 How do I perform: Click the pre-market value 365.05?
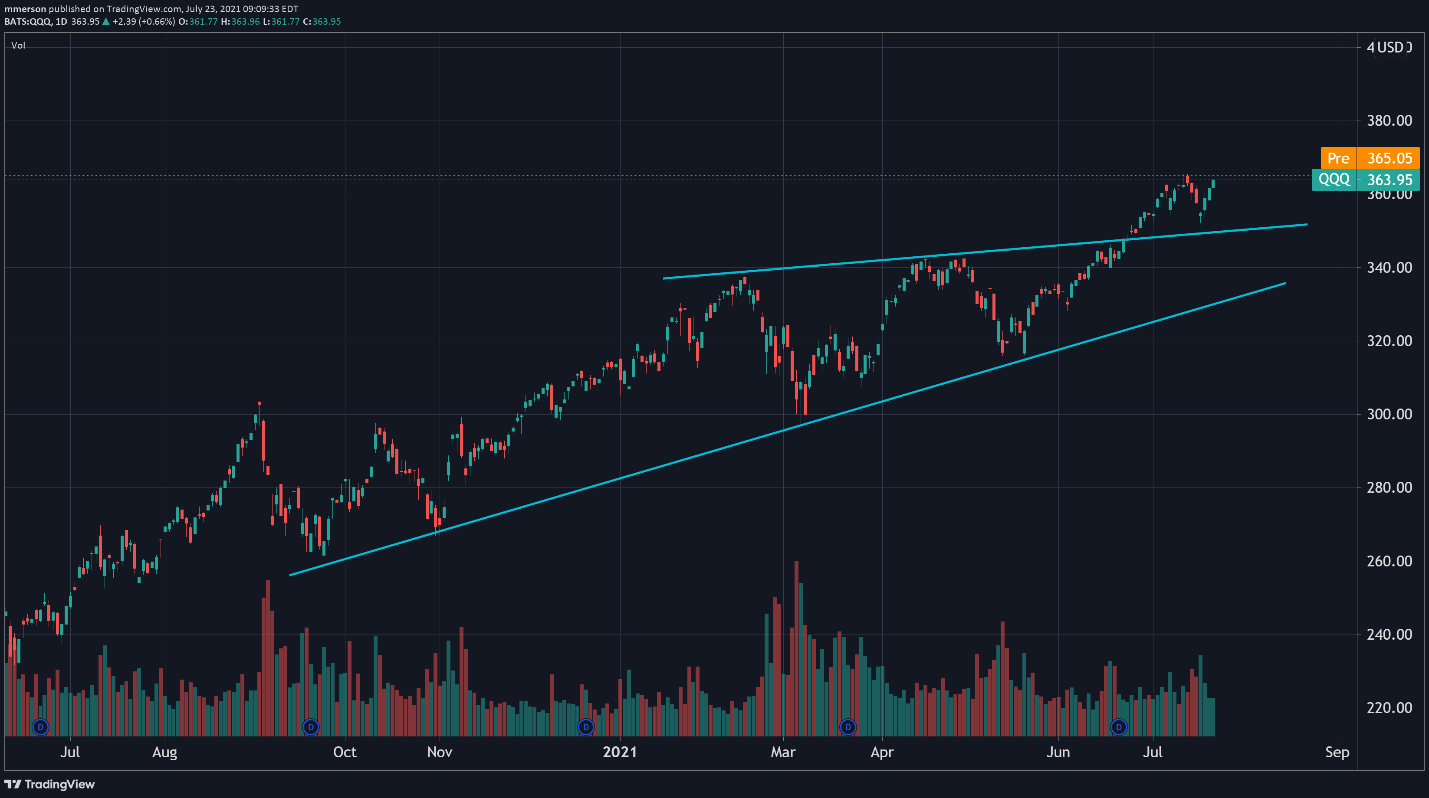1390,158
